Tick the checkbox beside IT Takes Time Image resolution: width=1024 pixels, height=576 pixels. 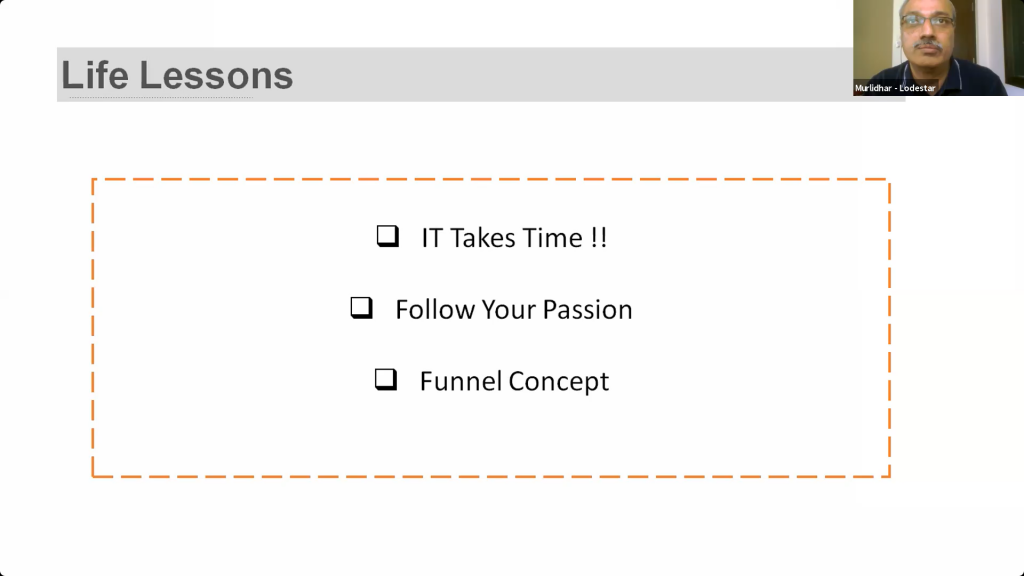pyautogui.click(x=388, y=236)
